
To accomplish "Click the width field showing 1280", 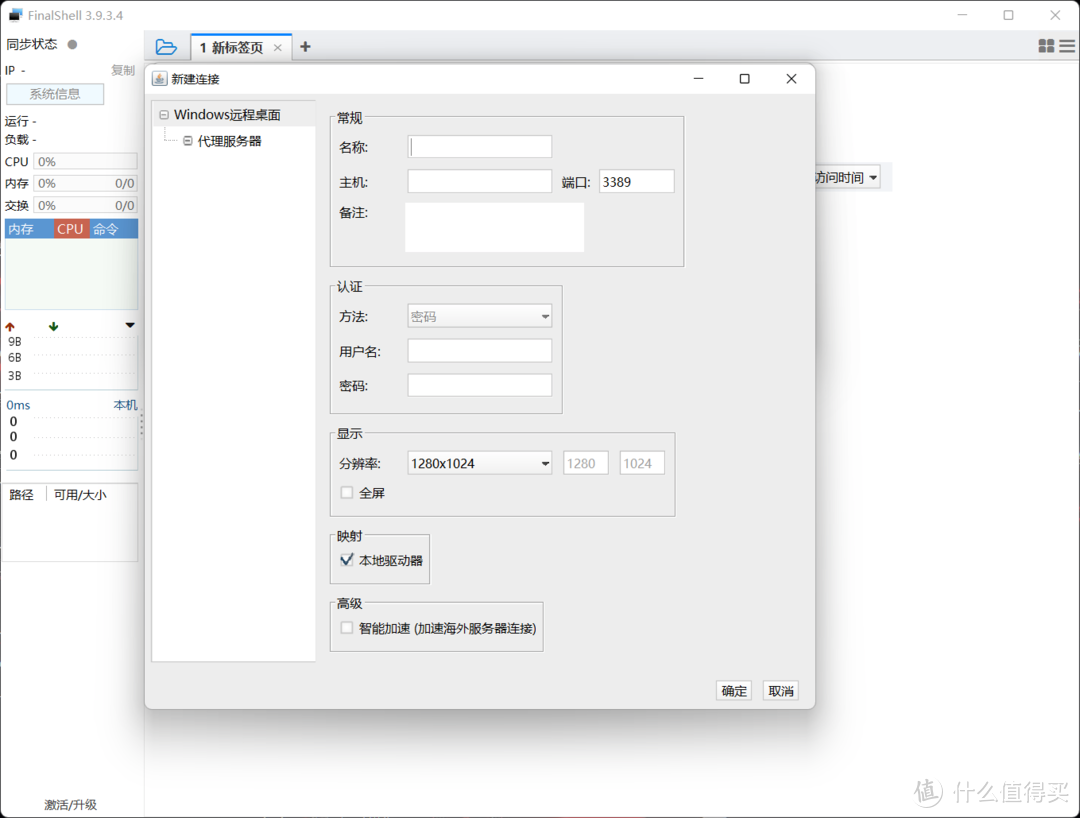I will click(586, 463).
